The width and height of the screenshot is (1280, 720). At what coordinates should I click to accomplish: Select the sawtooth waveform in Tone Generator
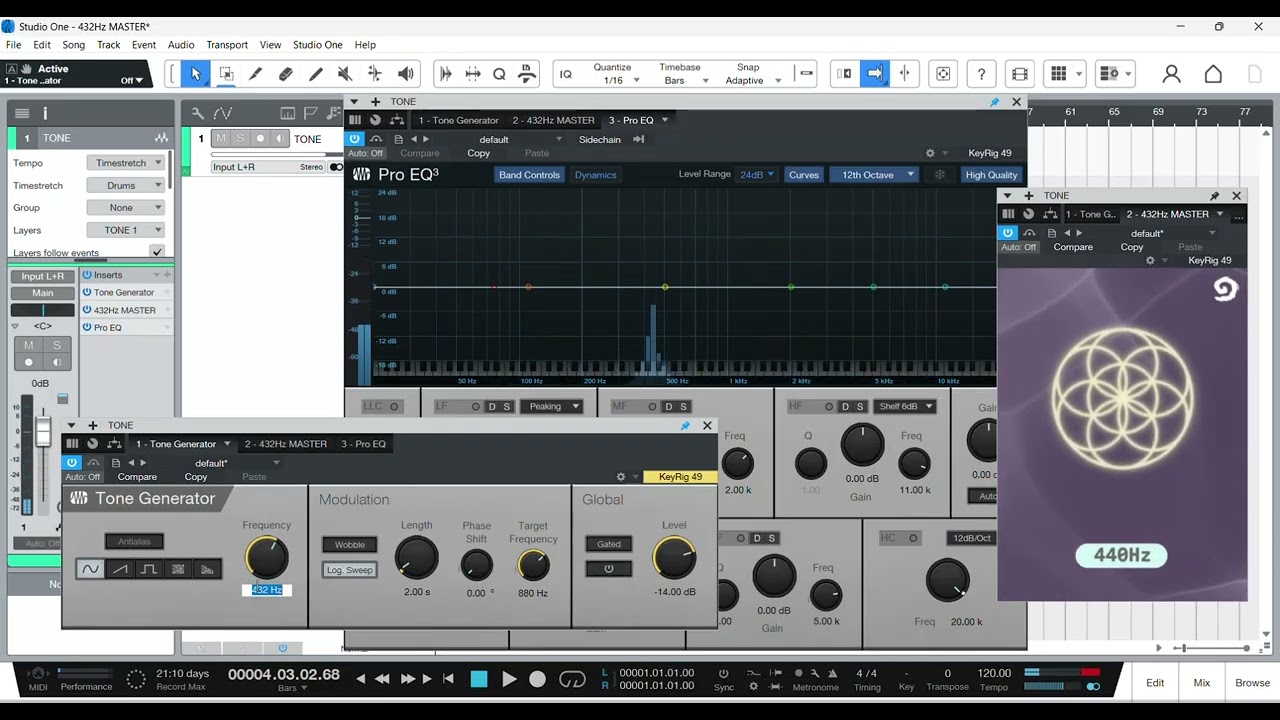[x=120, y=569]
